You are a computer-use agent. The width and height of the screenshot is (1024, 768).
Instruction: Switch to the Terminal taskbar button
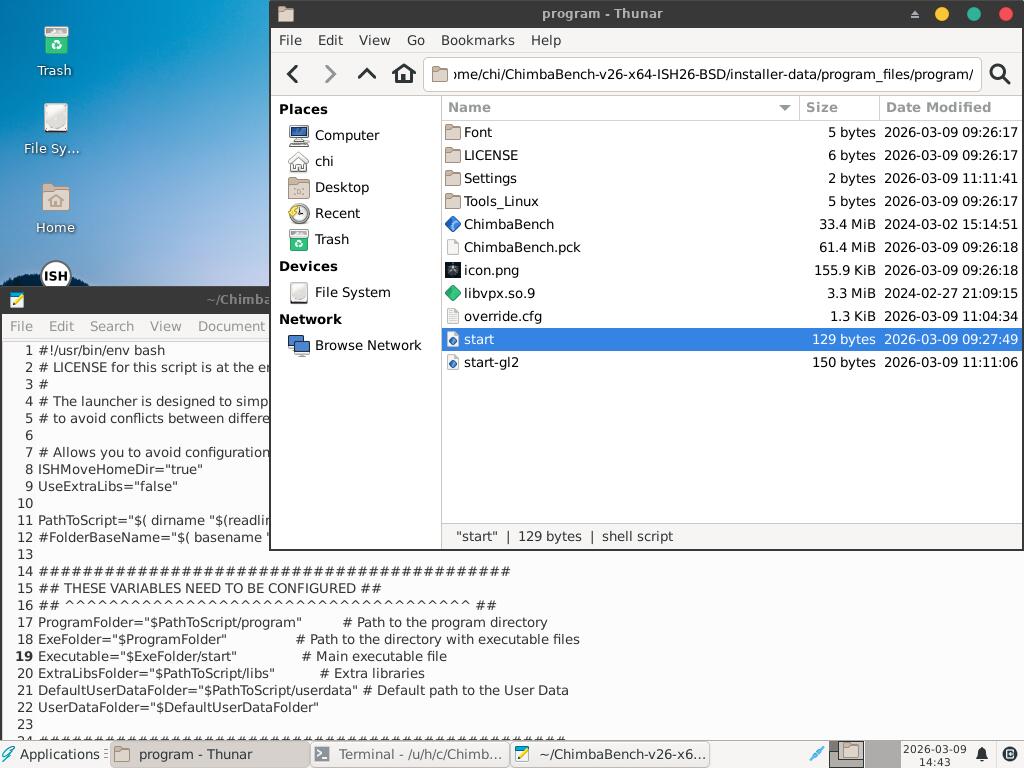click(x=409, y=754)
